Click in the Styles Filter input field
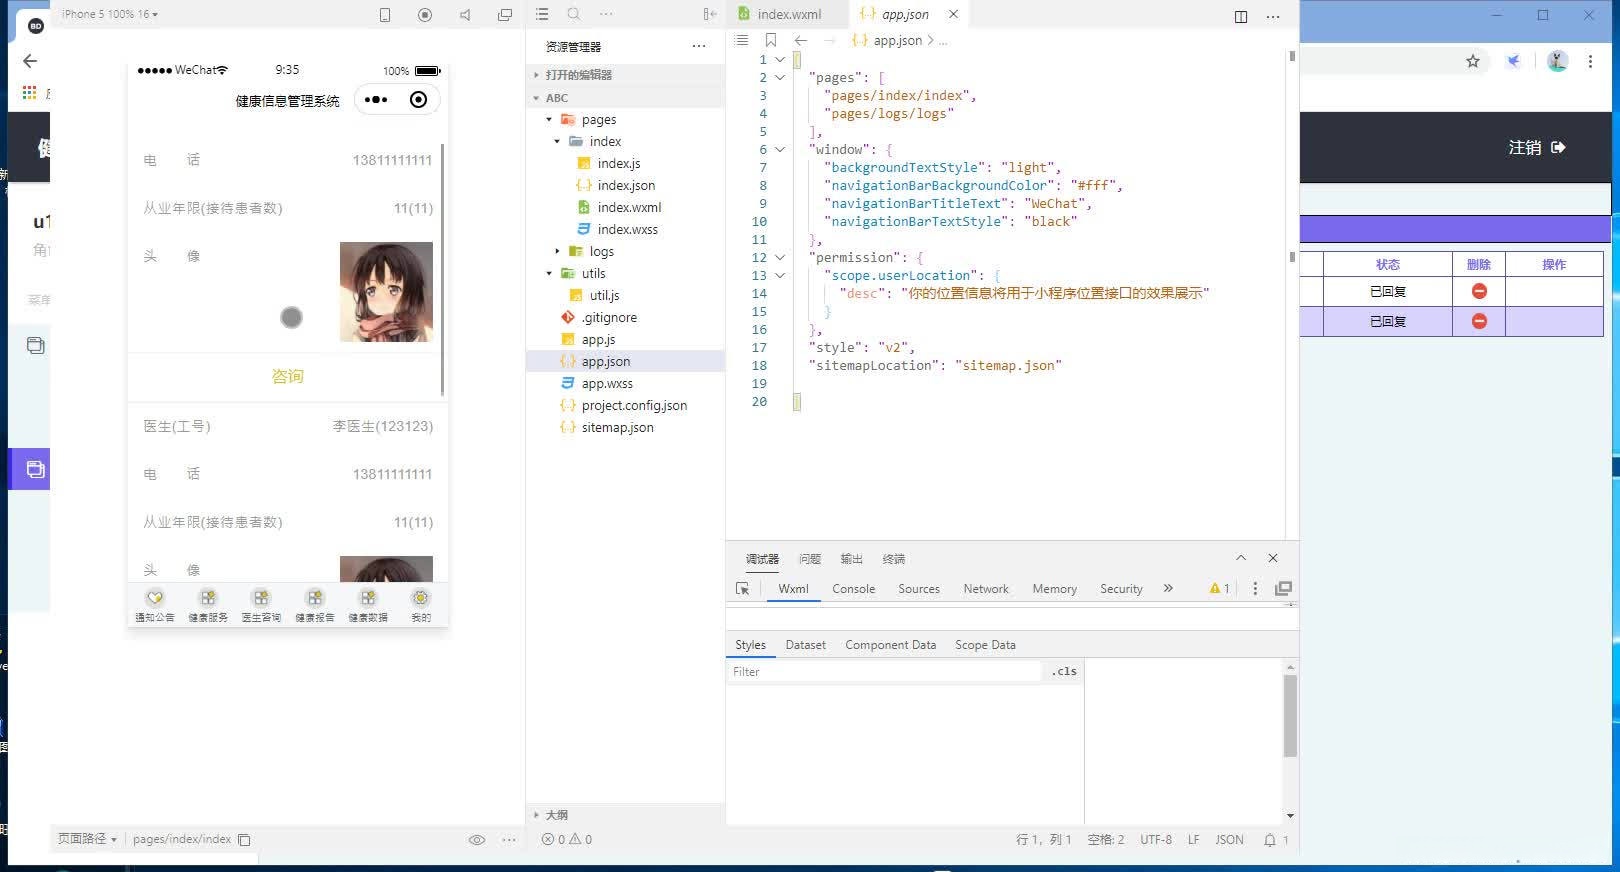This screenshot has width=1620, height=872. coord(883,672)
